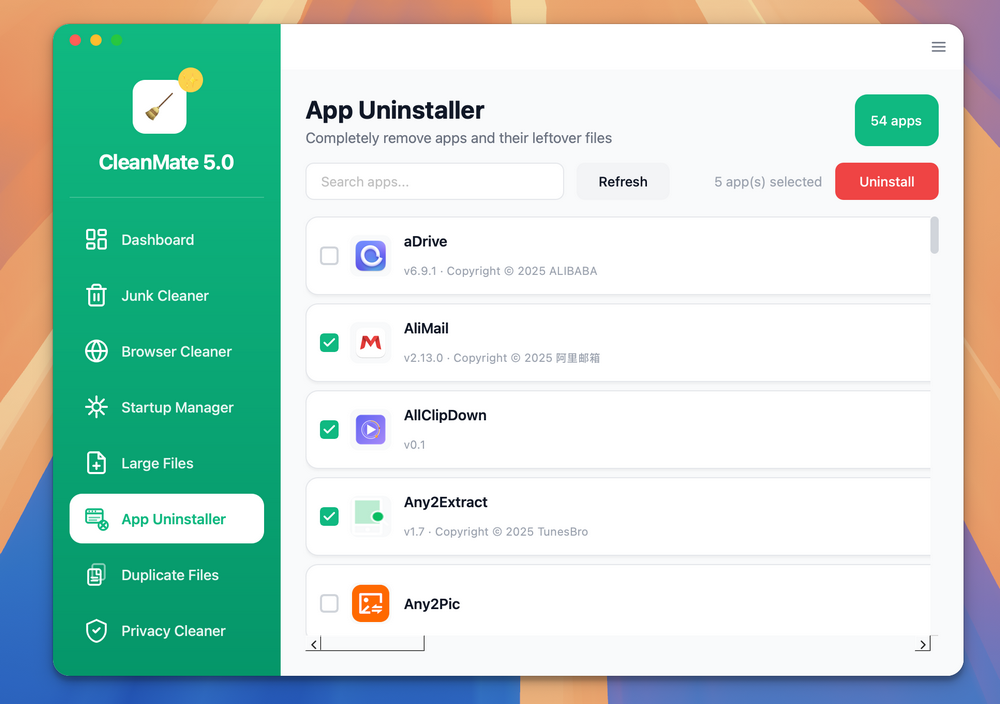Open the hamburger menu icon
This screenshot has width=1000, height=704.
pyautogui.click(x=938, y=47)
